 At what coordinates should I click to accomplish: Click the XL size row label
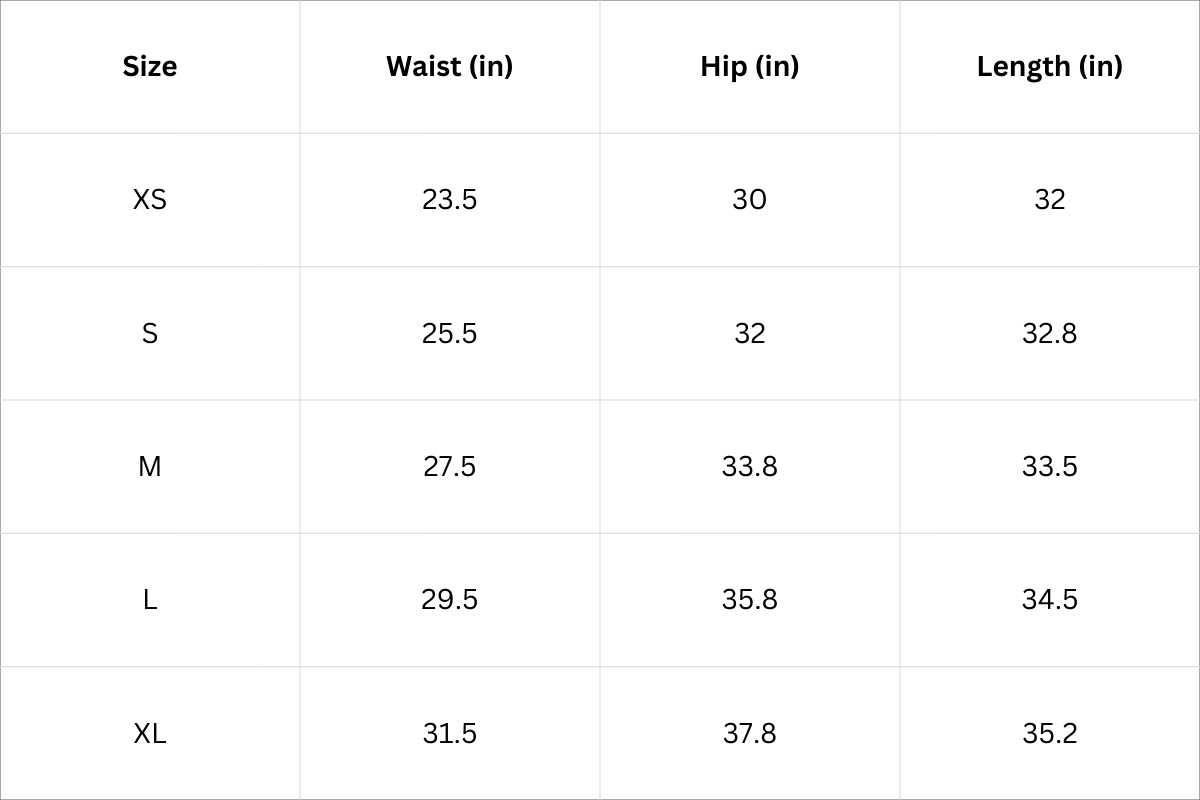[150, 733]
